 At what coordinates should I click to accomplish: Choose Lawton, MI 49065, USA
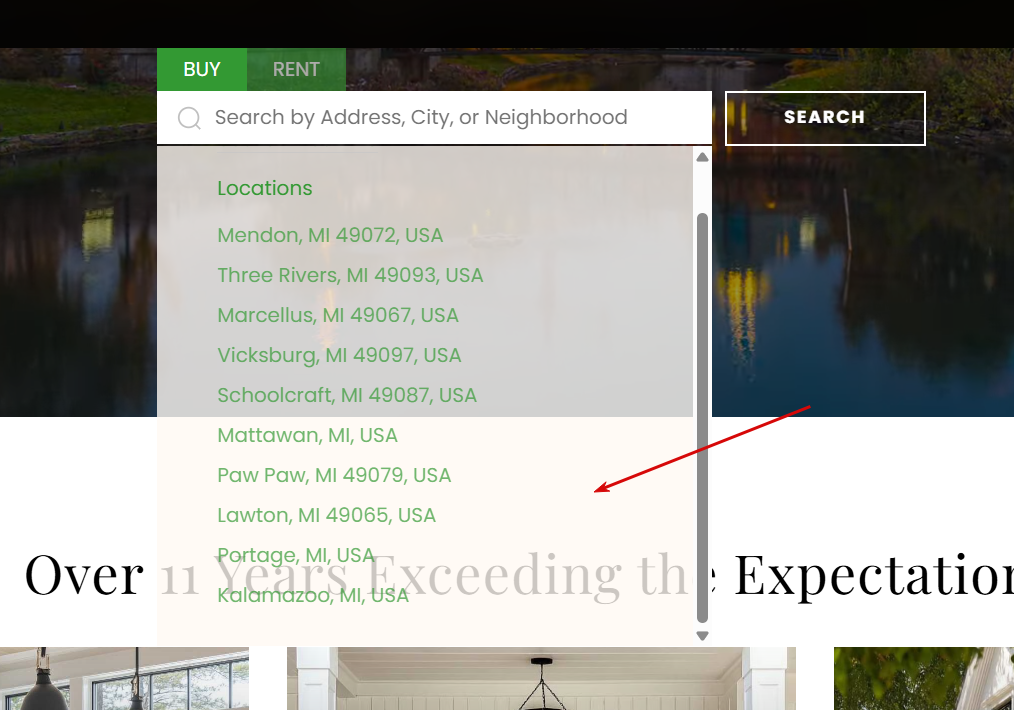coord(327,516)
